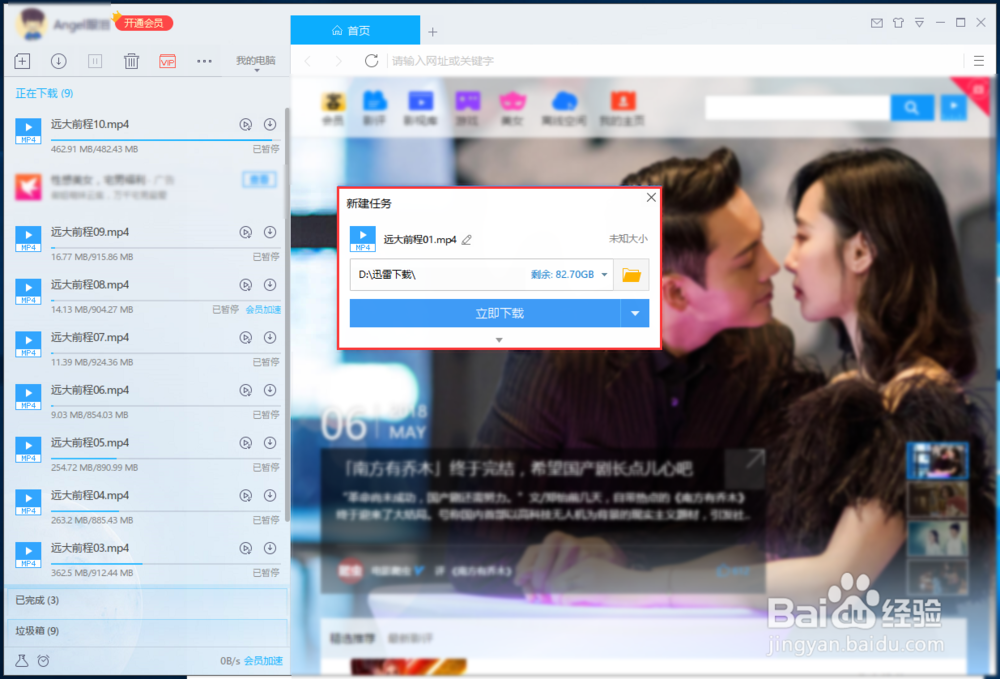Image resolution: width=1000 pixels, height=679 pixels.
Task: Click the URL address input field
Action: coord(673,61)
